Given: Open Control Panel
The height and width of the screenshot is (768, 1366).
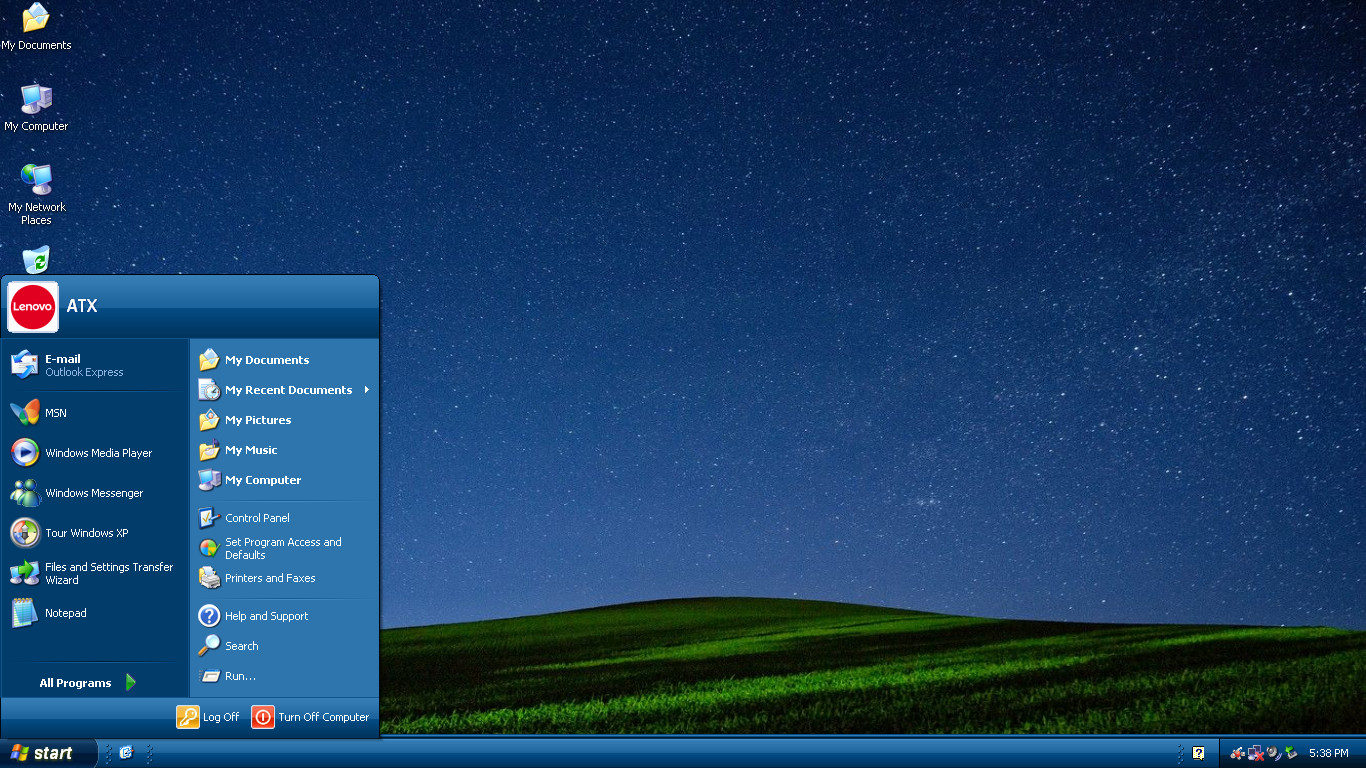Looking at the screenshot, I should tap(284, 518).
